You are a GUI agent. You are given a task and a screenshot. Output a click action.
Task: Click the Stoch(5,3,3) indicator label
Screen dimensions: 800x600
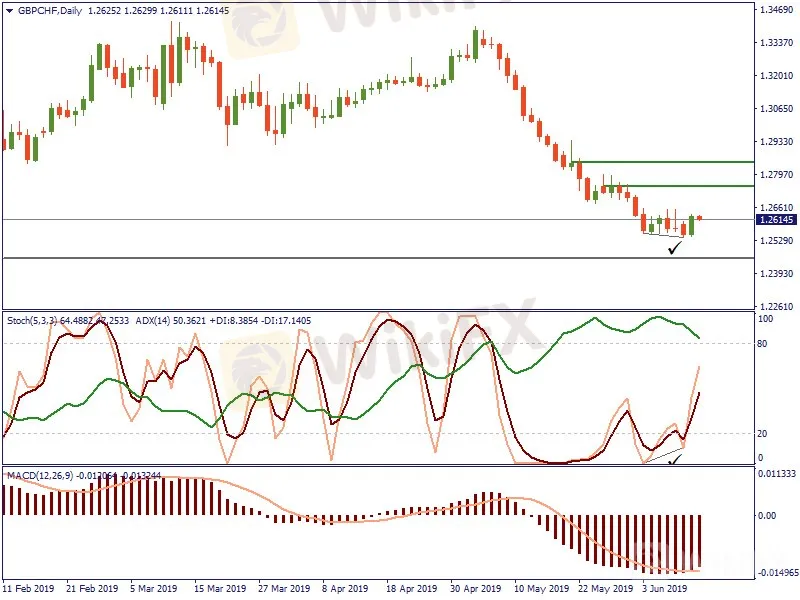click(33, 321)
